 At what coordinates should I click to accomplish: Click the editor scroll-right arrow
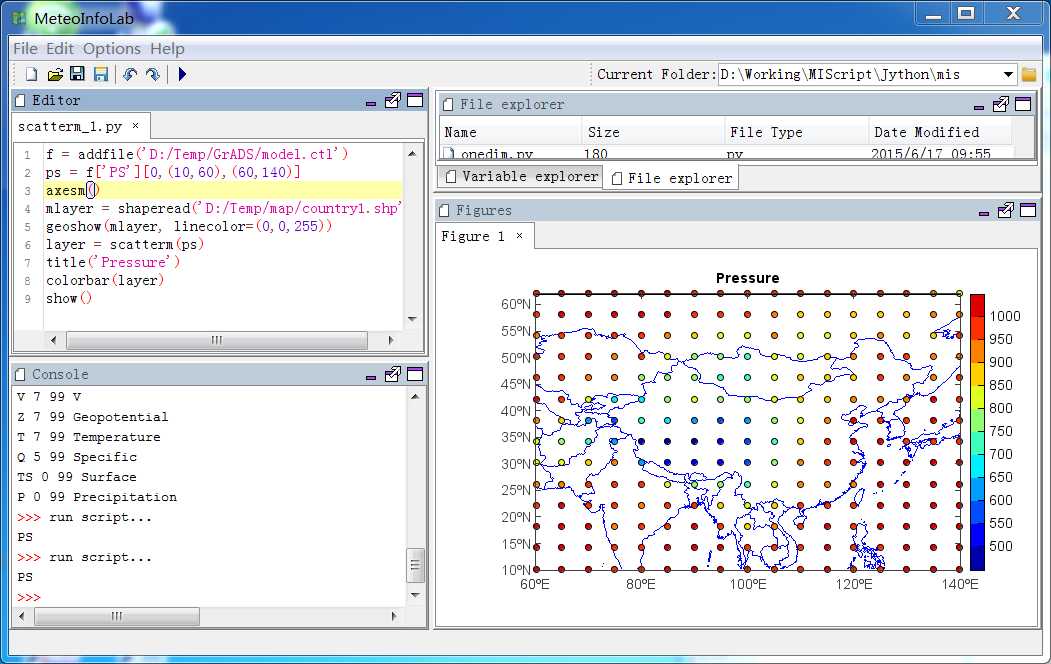[x=391, y=340]
